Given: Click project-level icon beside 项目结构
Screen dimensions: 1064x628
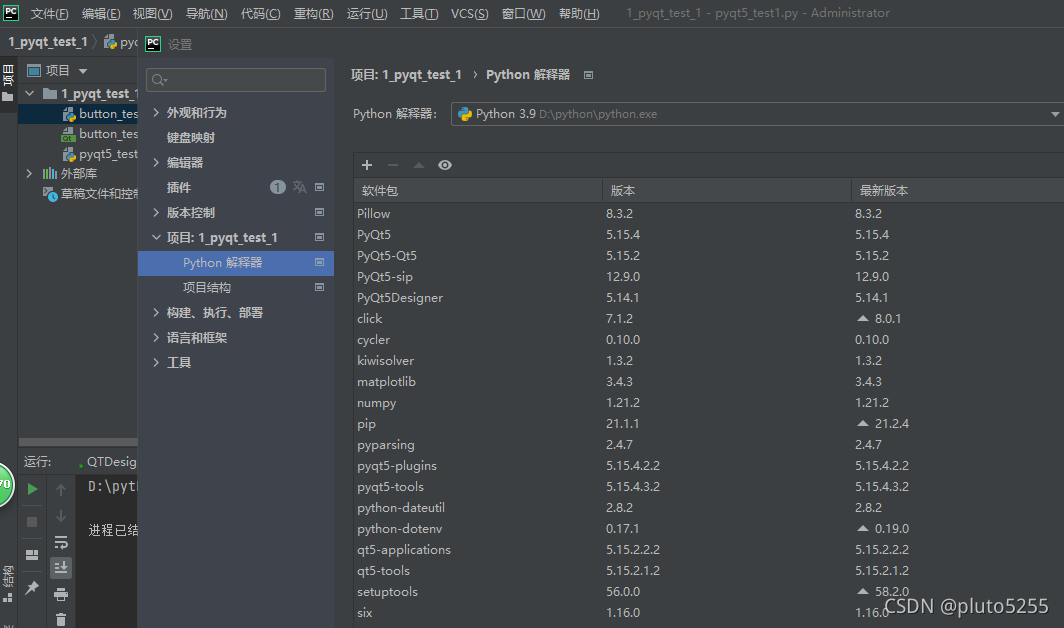Looking at the screenshot, I should [319, 287].
